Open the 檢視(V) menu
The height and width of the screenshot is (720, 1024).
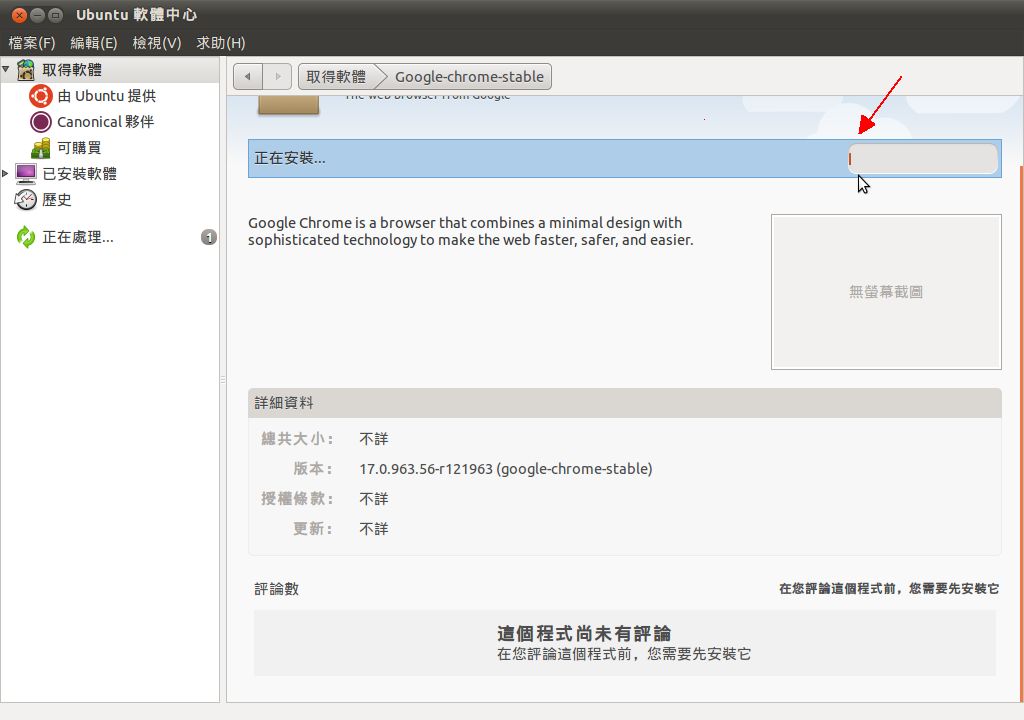(156, 43)
